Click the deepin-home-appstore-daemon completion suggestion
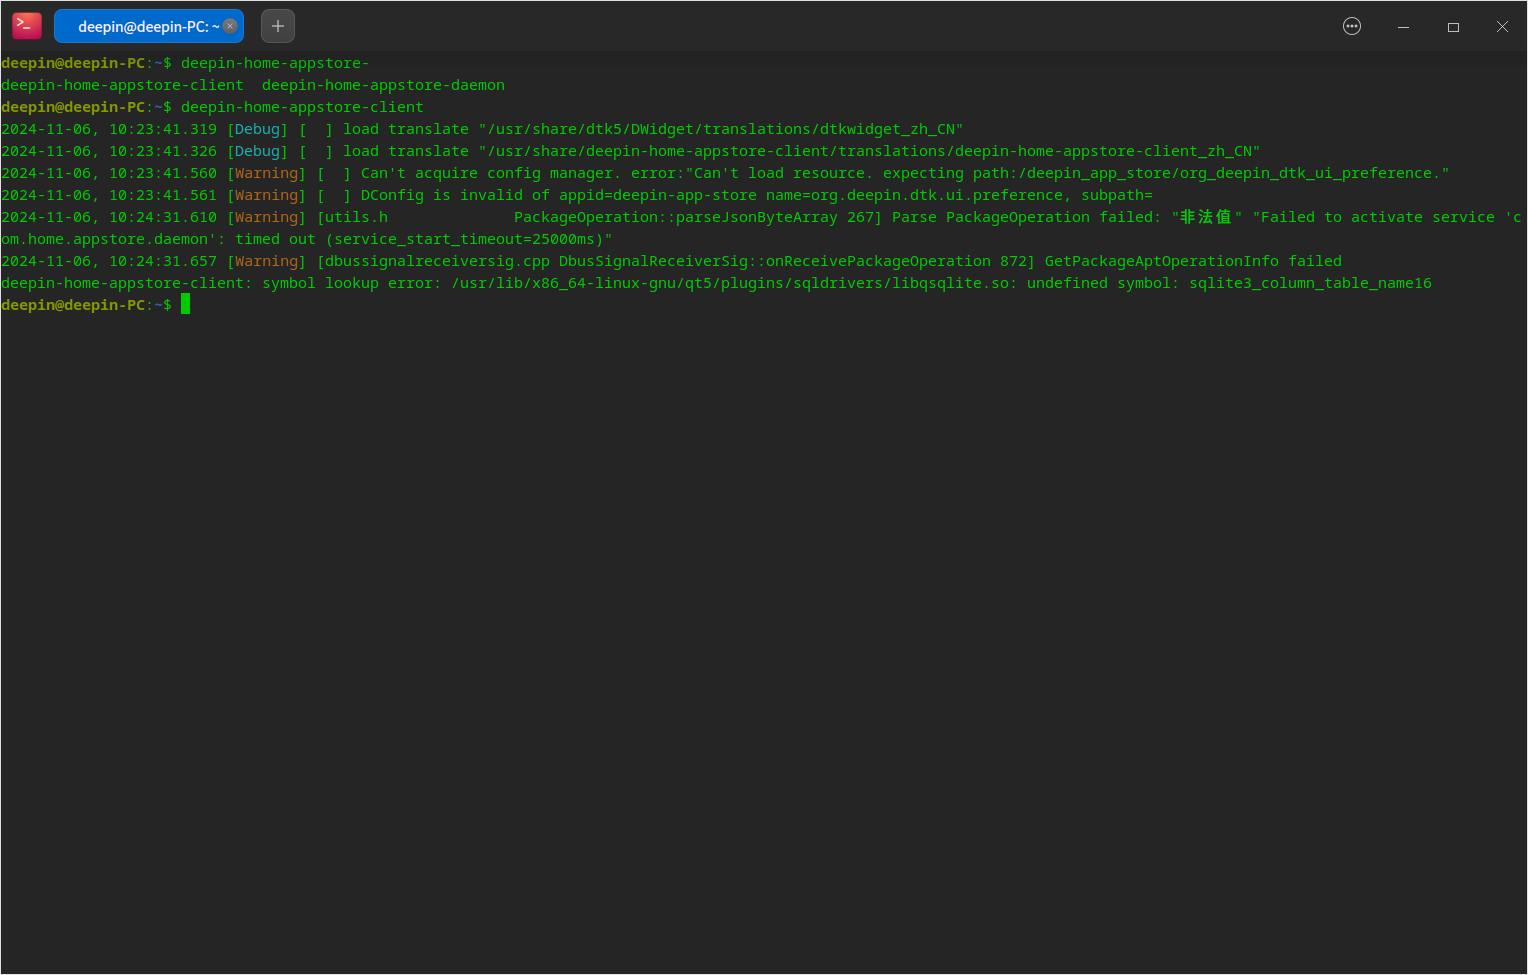Image resolution: width=1528 pixels, height=975 pixels. point(383,85)
